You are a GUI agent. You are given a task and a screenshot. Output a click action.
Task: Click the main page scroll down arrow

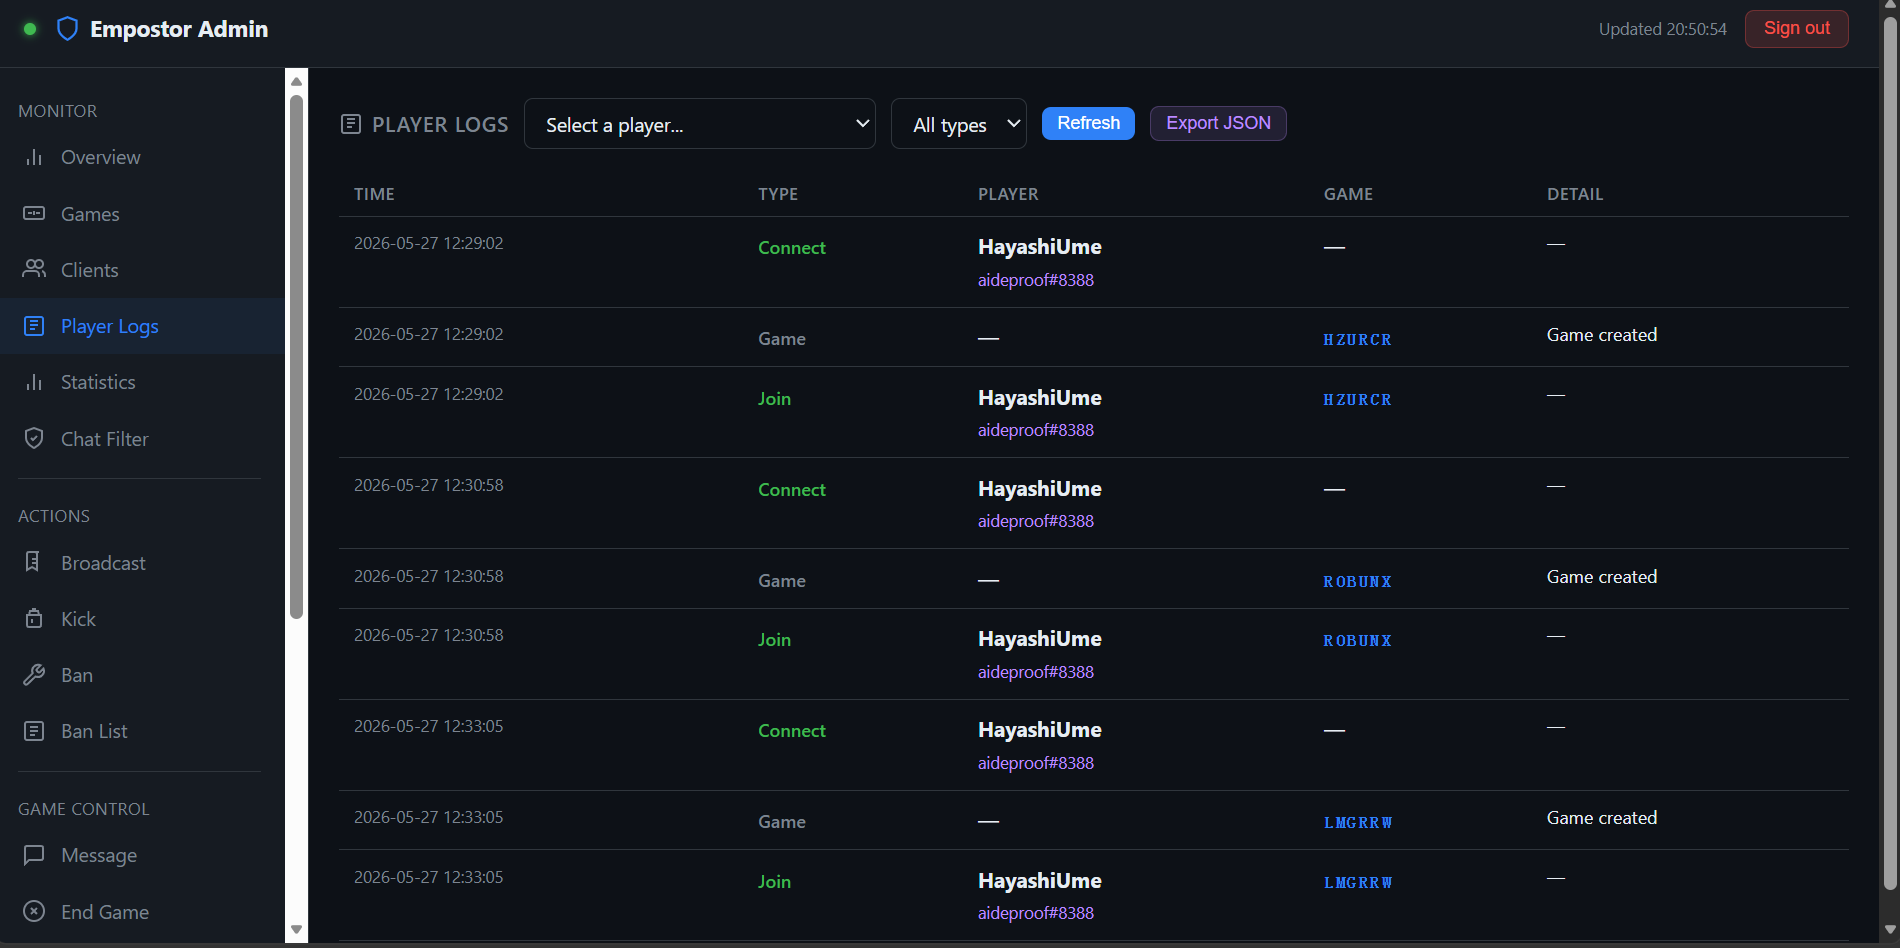[1890, 930]
